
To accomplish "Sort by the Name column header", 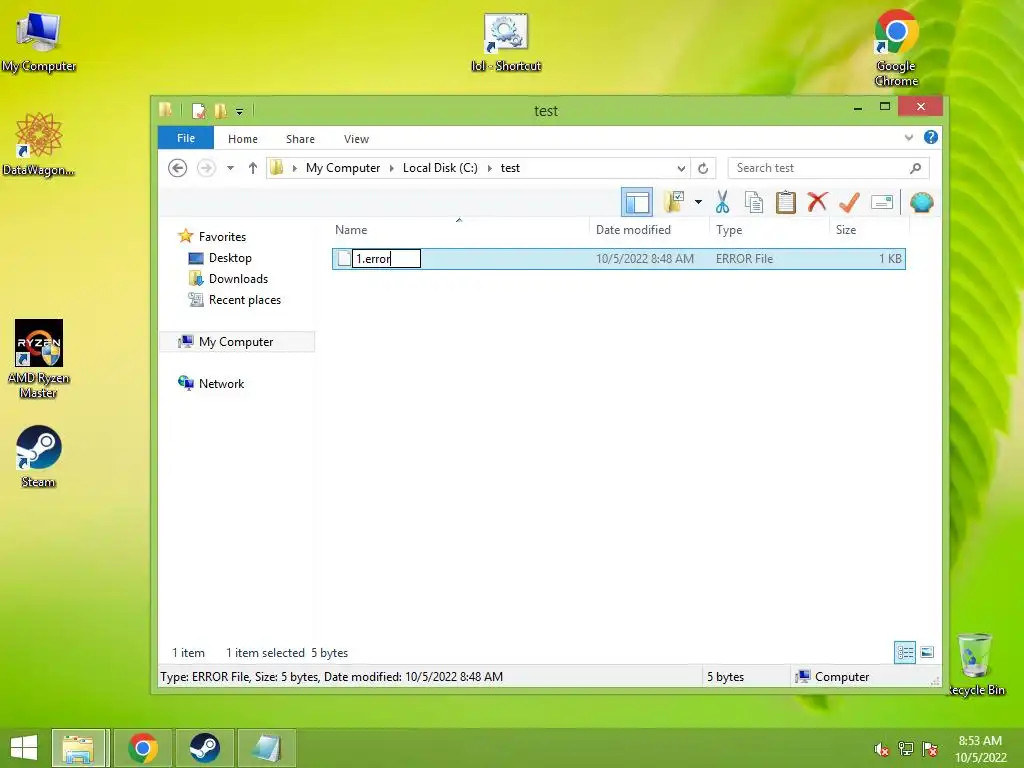I will click(351, 230).
